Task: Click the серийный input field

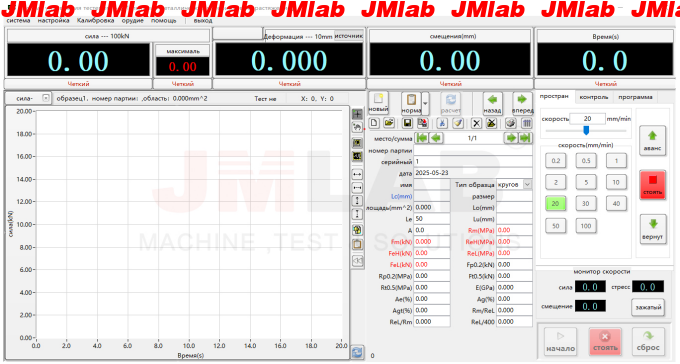Action: coord(473,161)
